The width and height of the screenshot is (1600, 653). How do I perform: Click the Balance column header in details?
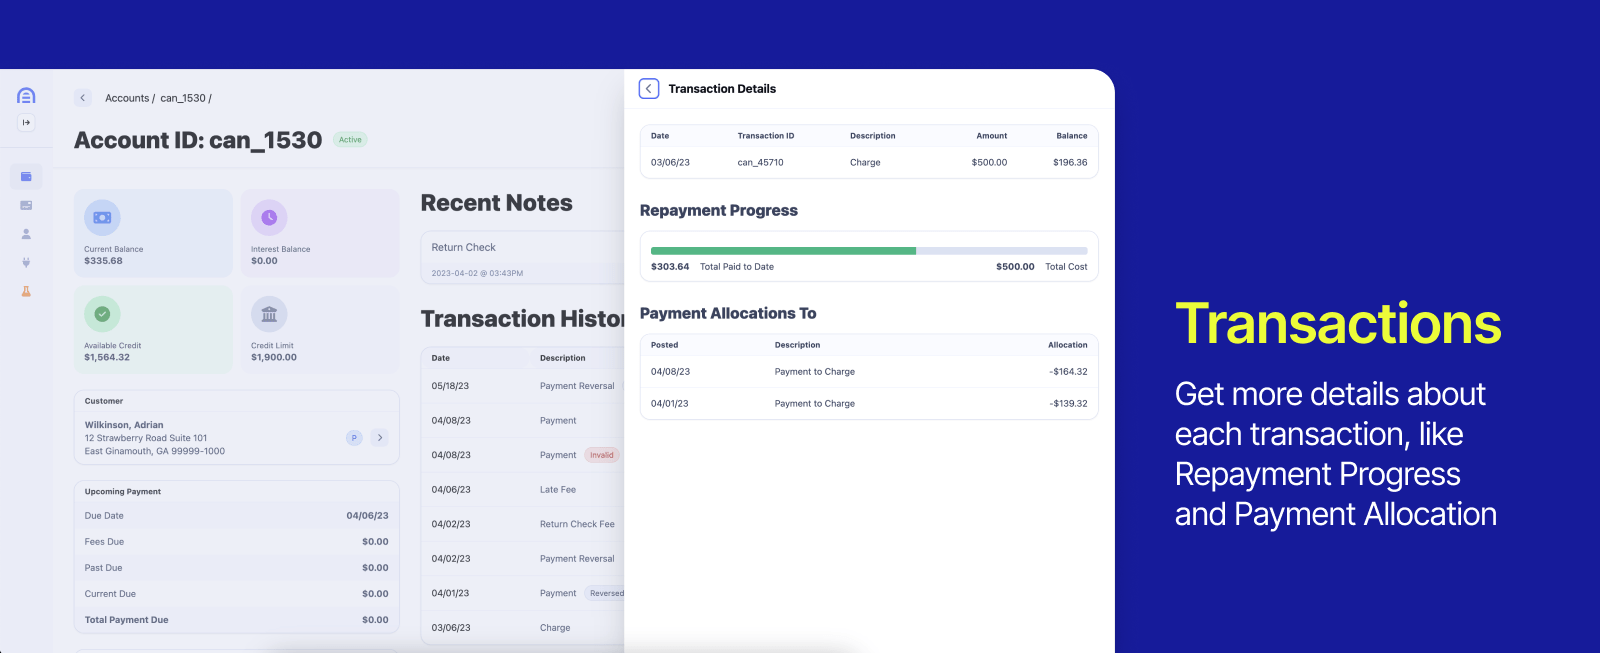pos(1072,136)
